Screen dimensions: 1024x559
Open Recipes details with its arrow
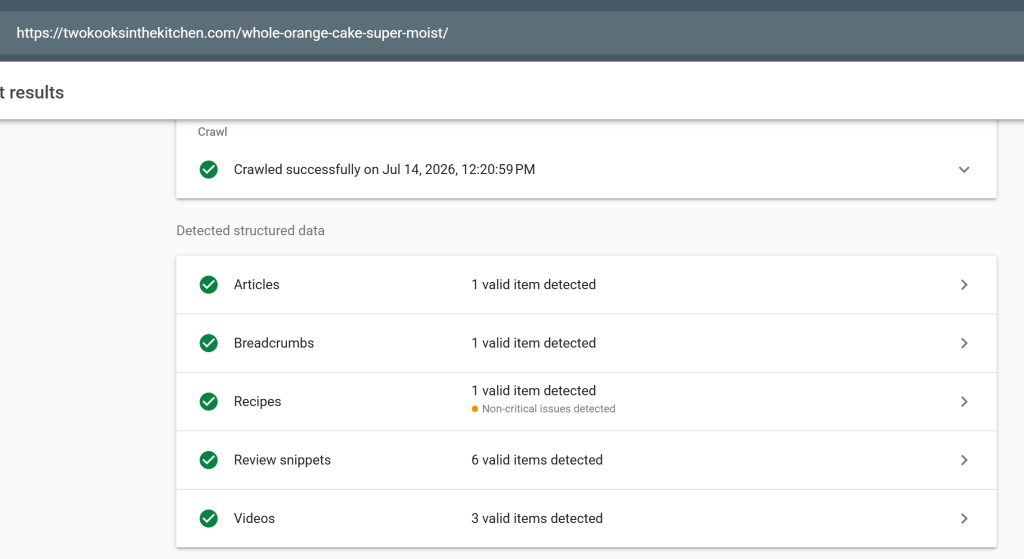pos(964,402)
